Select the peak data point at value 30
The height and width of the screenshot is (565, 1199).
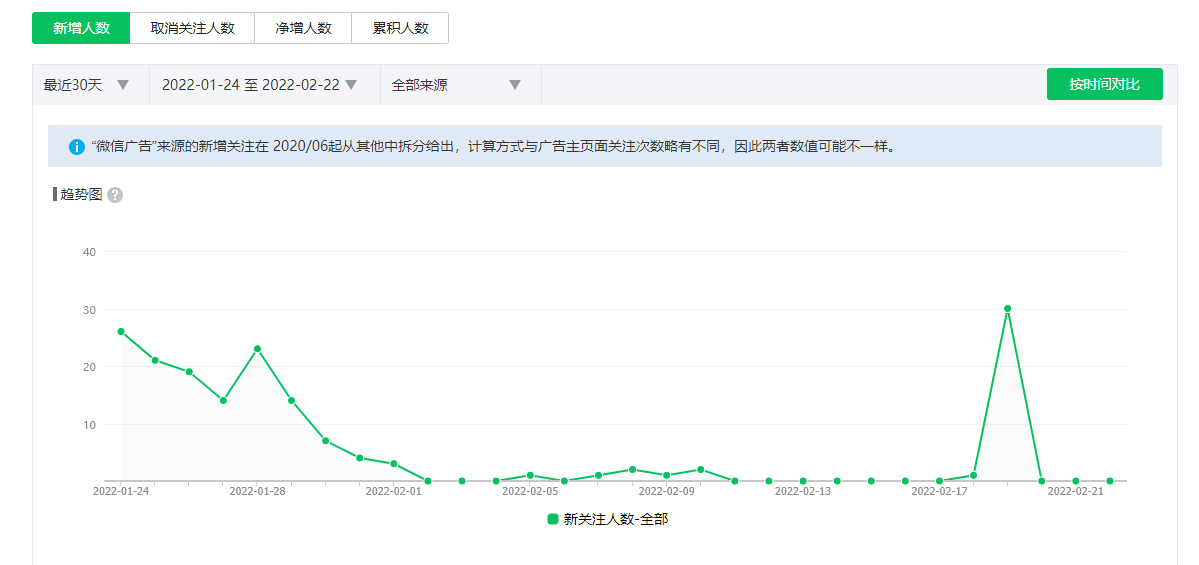[1007, 309]
